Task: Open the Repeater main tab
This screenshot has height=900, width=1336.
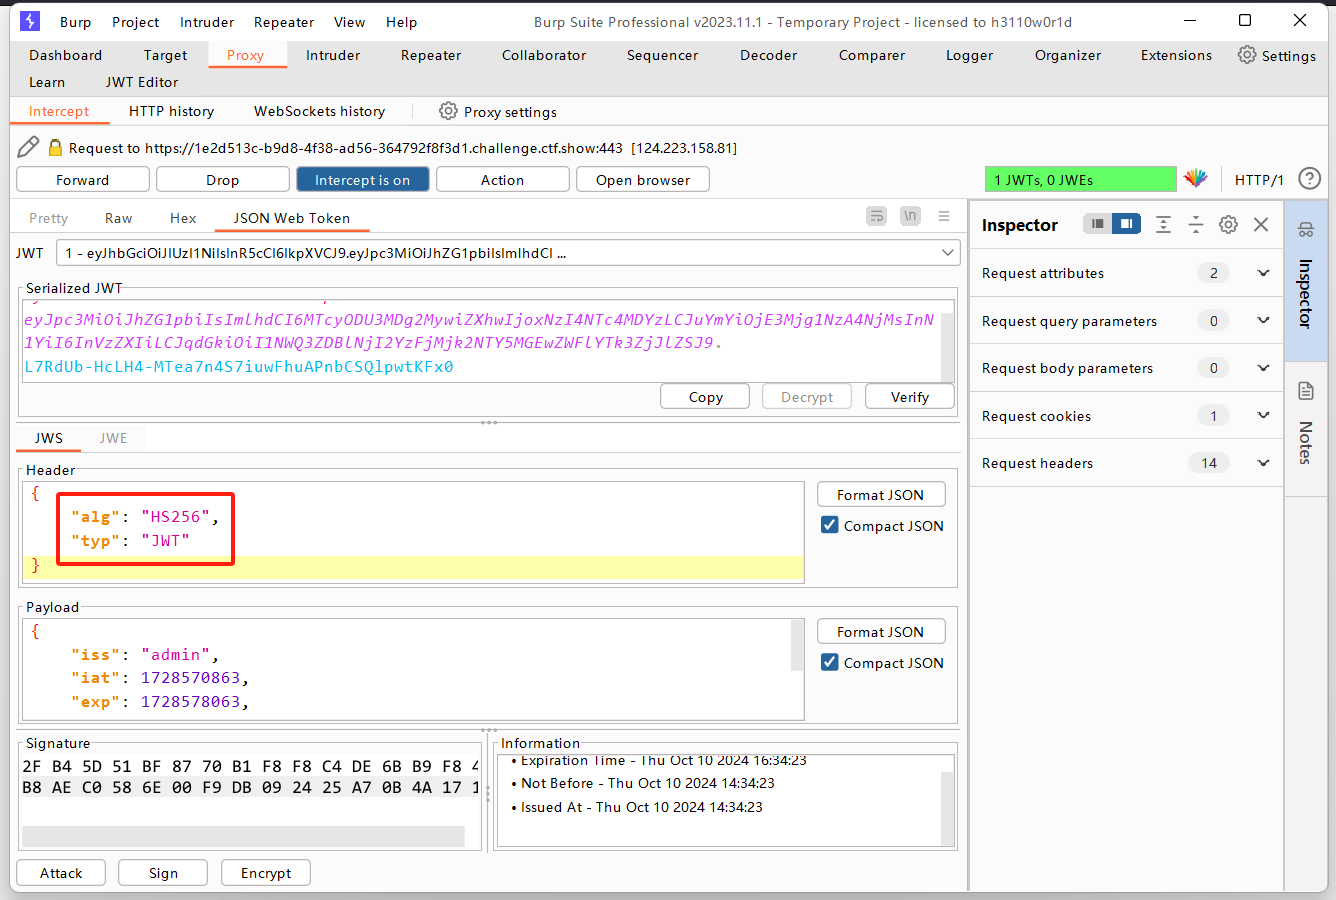Action: 430,55
